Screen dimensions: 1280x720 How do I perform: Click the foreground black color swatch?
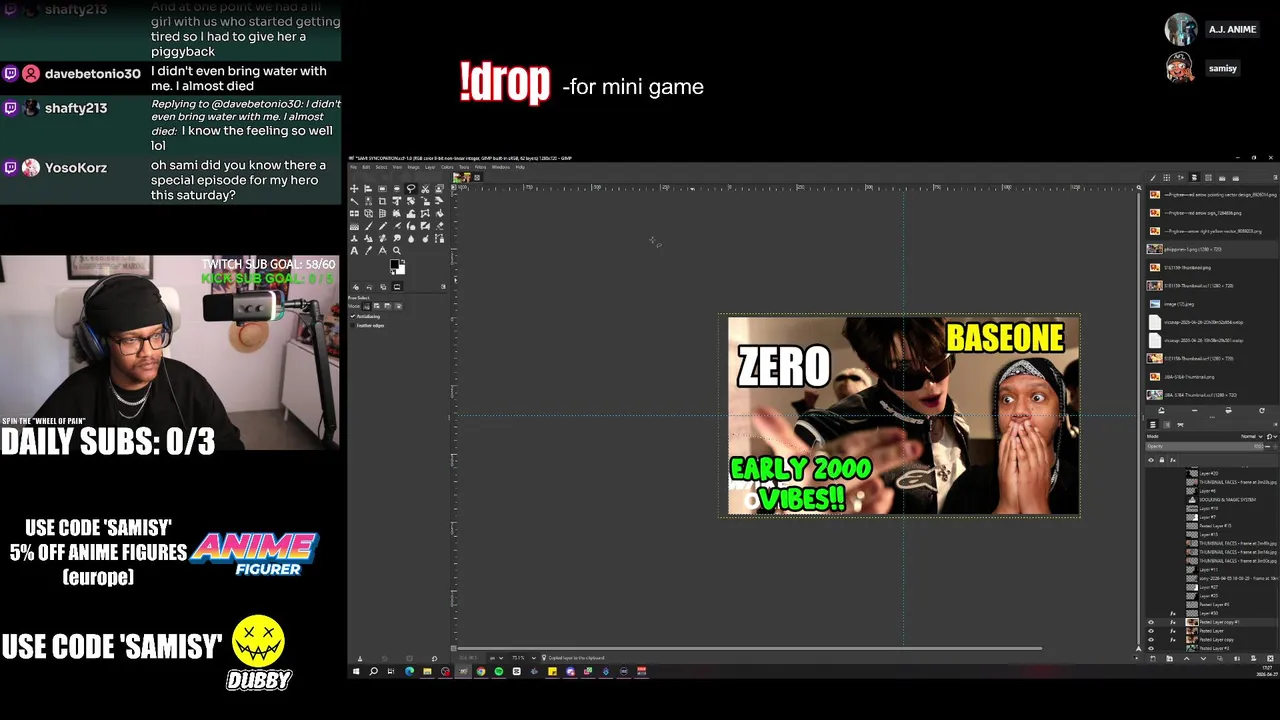[x=394, y=264]
